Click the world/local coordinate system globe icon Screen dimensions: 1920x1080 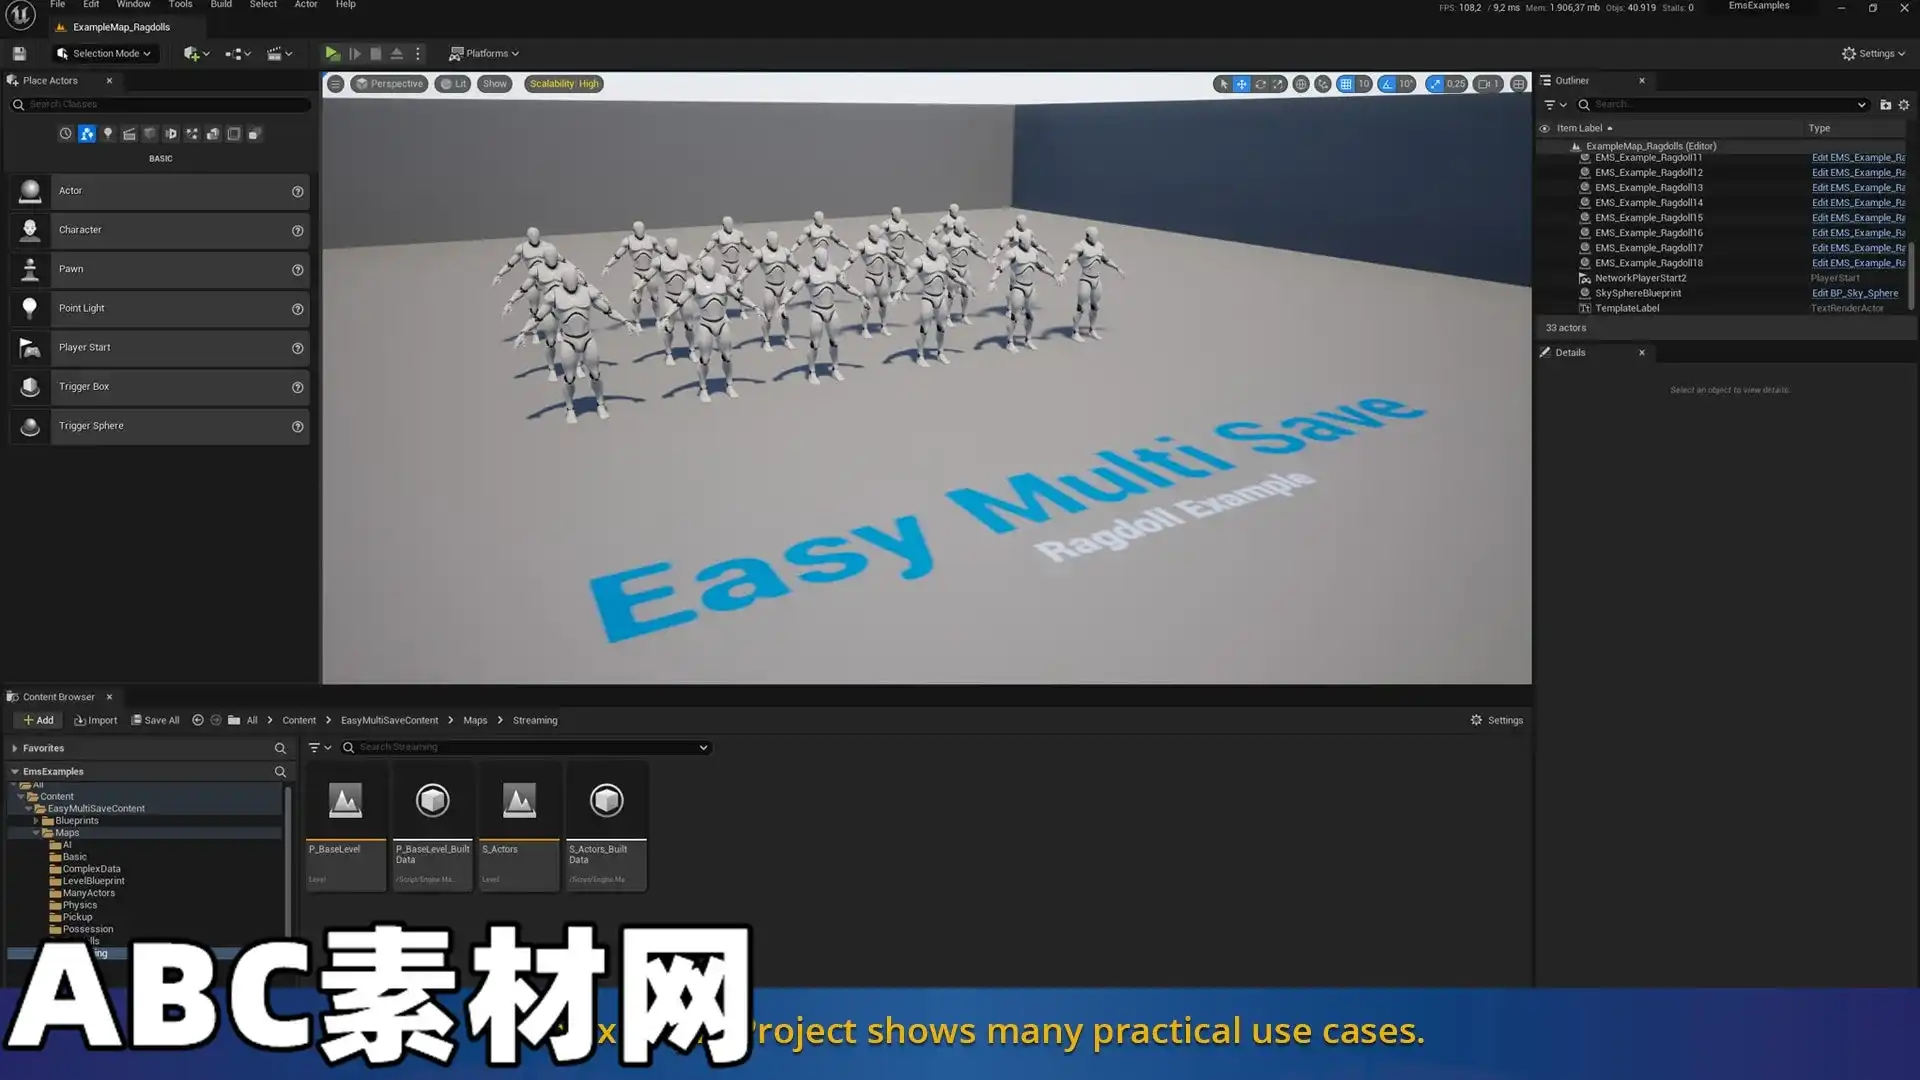(1301, 84)
